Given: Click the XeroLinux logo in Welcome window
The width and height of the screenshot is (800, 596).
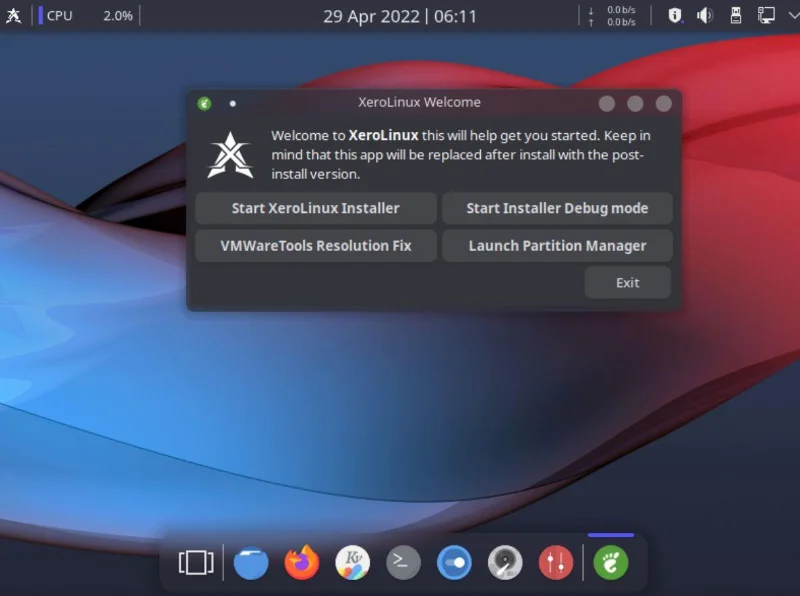Looking at the screenshot, I should [x=230, y=155].
